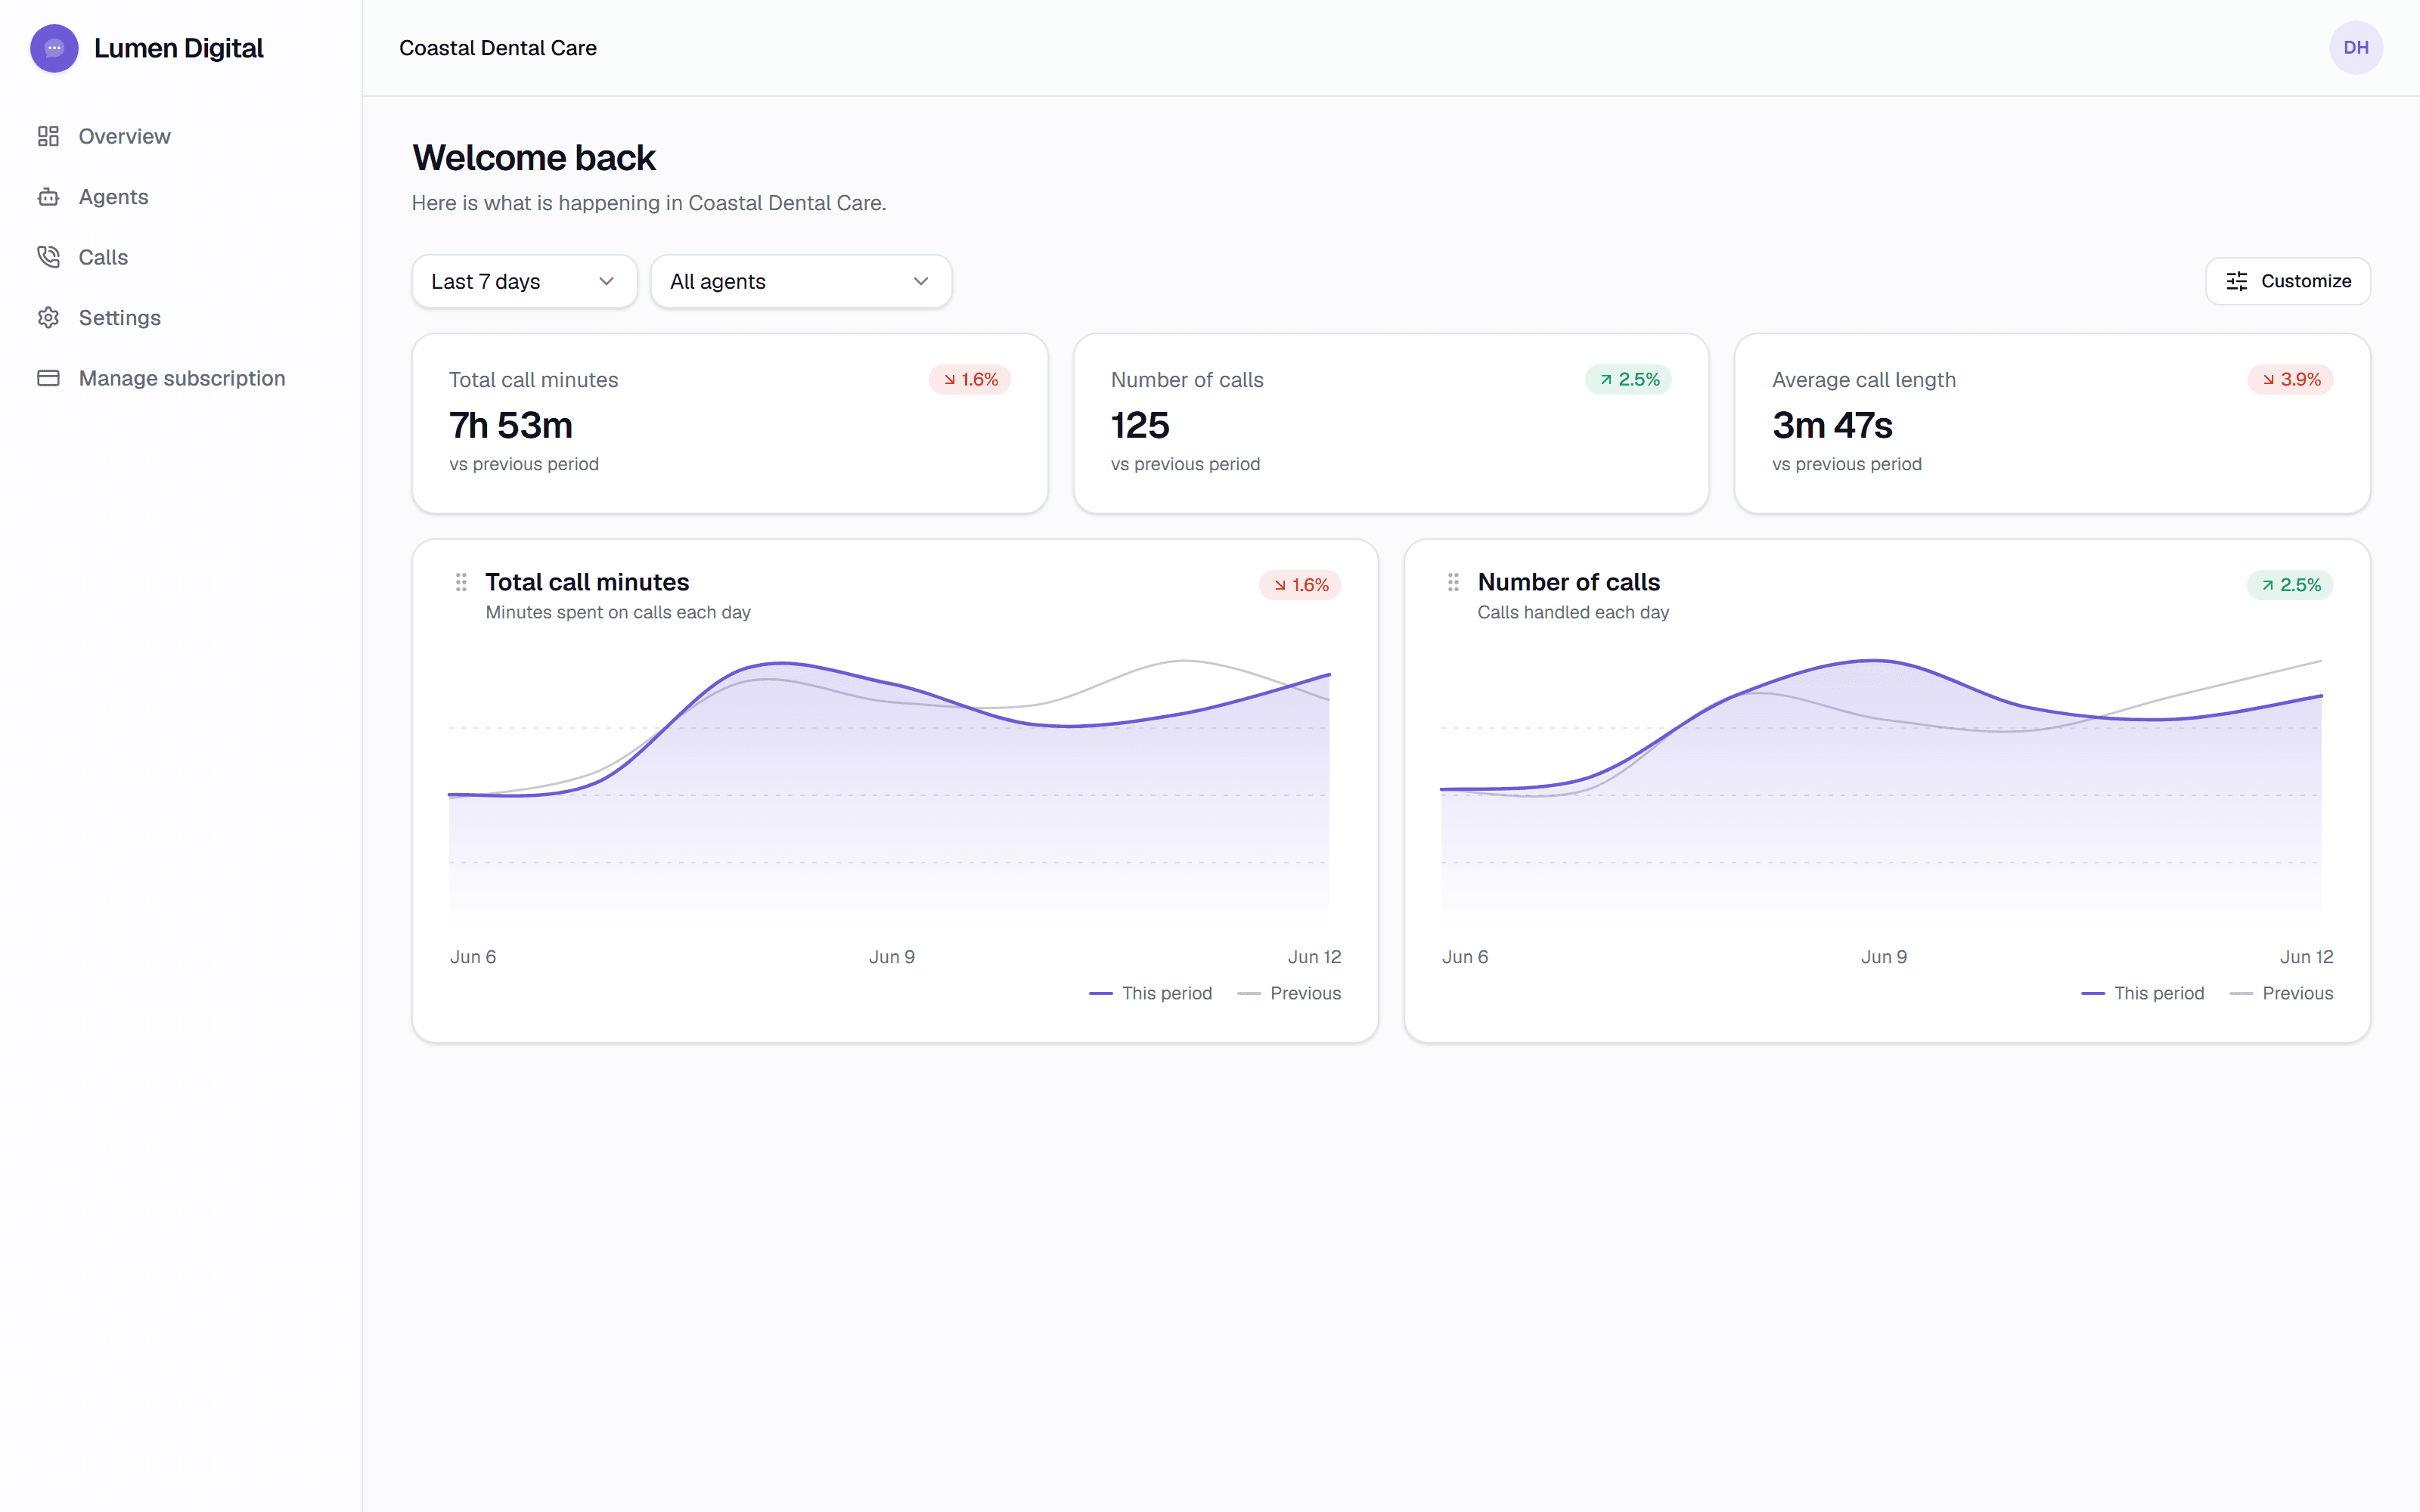Go to Overview in sidebar

(181, 136)
